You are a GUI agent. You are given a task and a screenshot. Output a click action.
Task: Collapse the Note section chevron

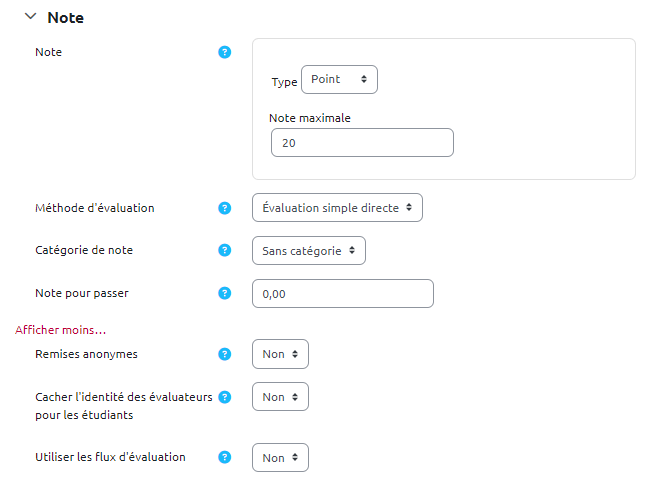(30, 17)
